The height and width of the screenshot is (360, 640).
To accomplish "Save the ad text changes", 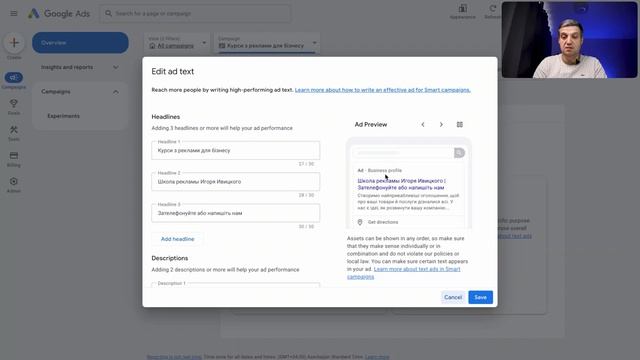I will coord(480,297).
